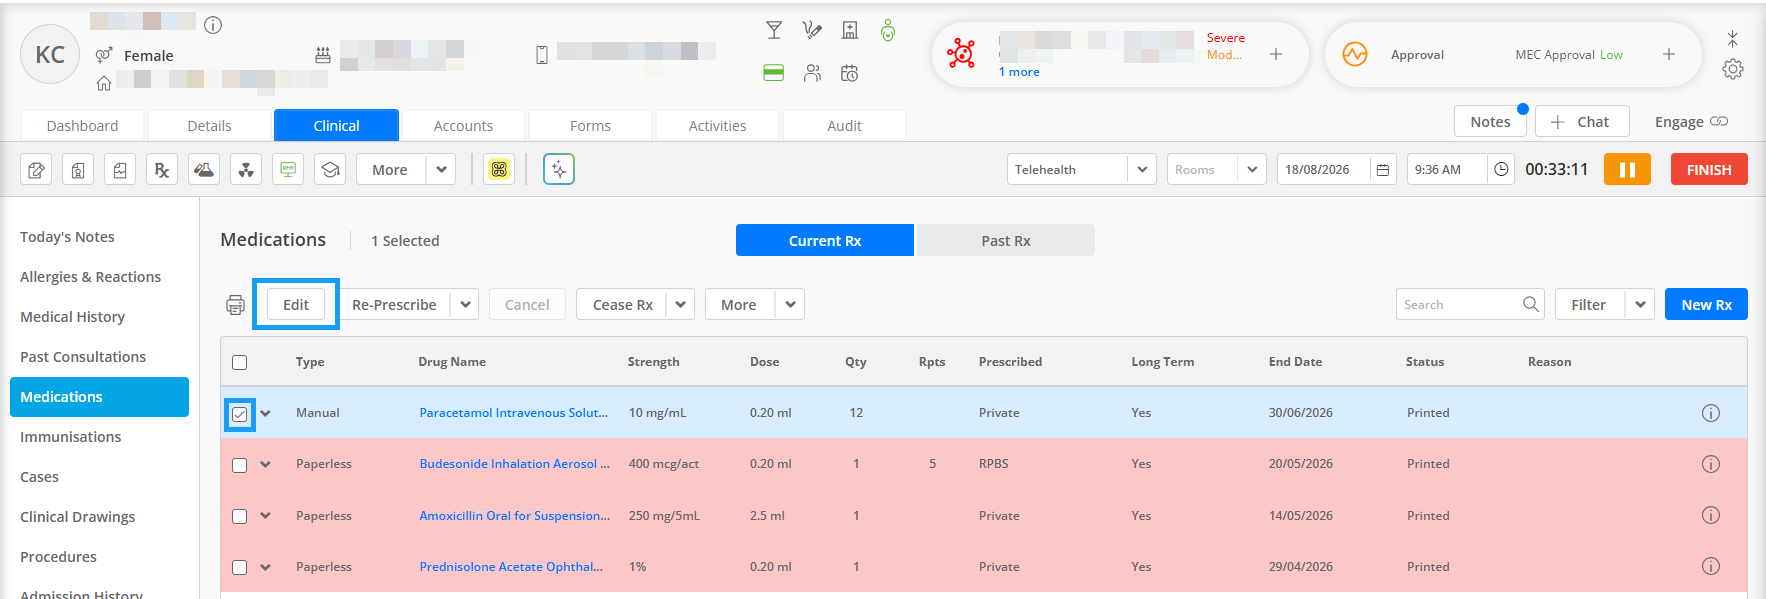This screenshot has width=1766, height=599.
Task: Pause the consultation timer
Action: (x=1627, y=170)
